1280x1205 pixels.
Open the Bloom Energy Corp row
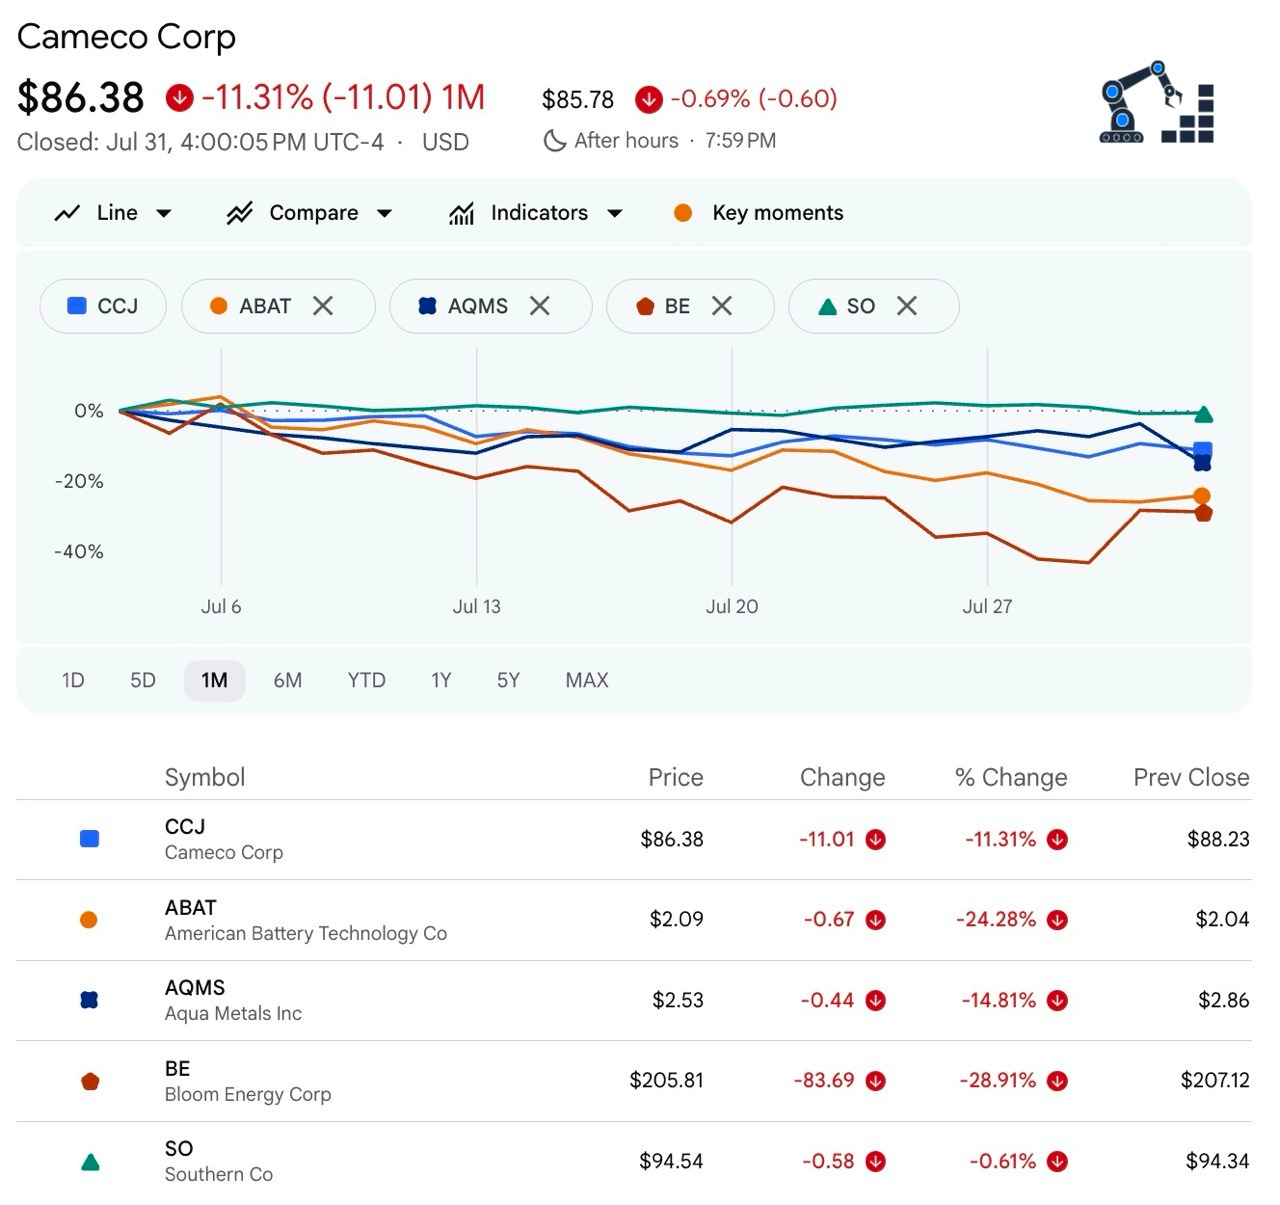click(634, 1081)
